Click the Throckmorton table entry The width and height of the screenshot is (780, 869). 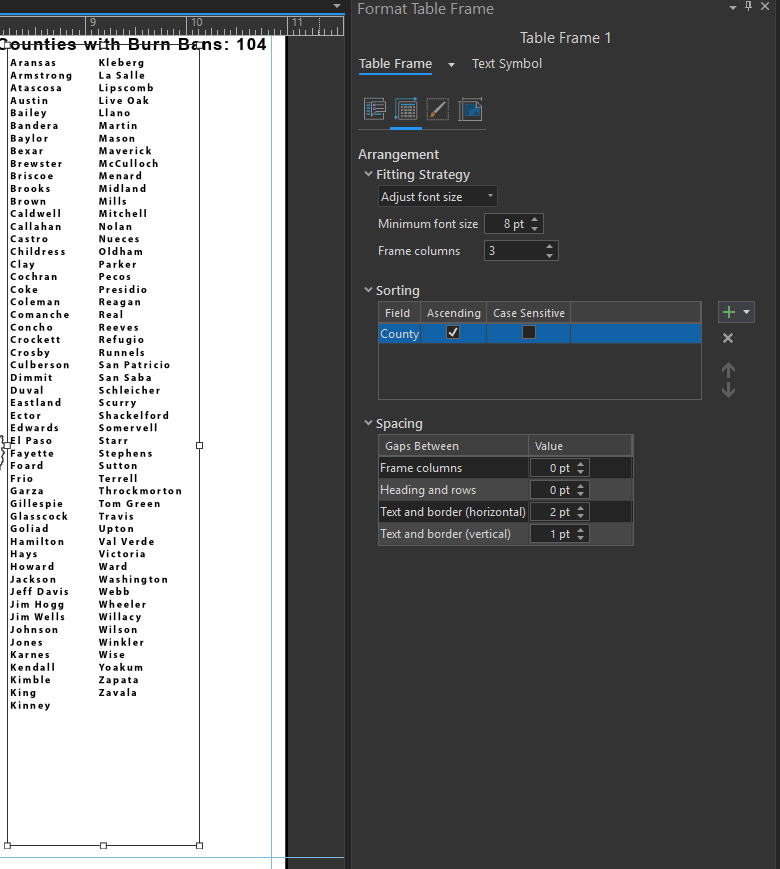(140, 490)
